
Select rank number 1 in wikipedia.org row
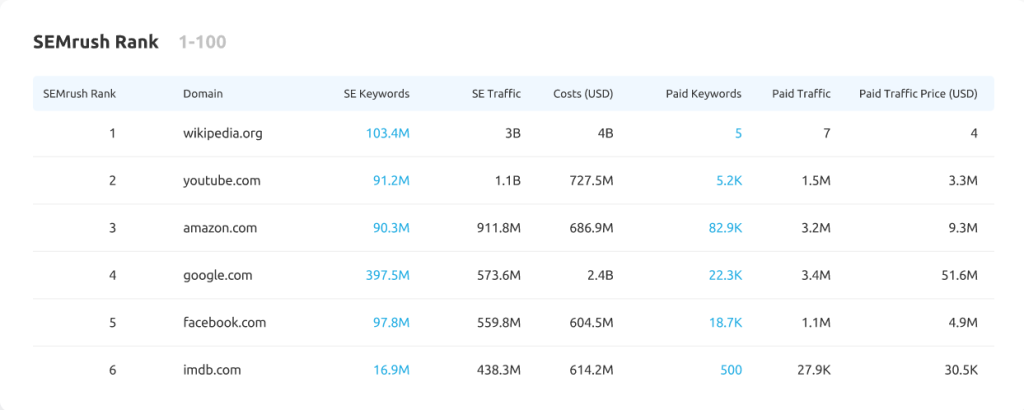(112, 134)
